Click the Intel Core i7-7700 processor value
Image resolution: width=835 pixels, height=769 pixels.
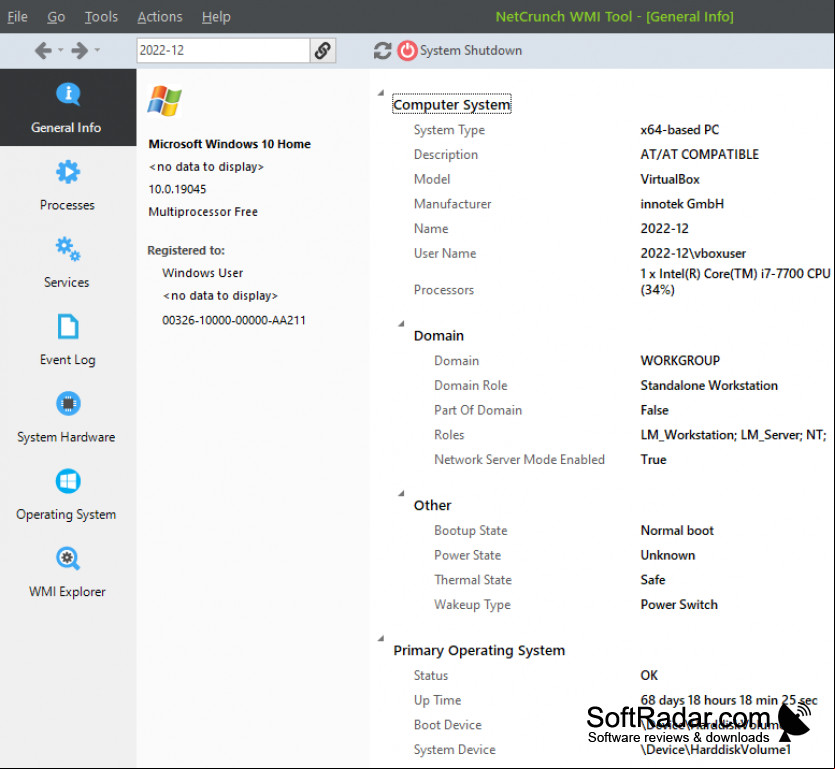735,282
